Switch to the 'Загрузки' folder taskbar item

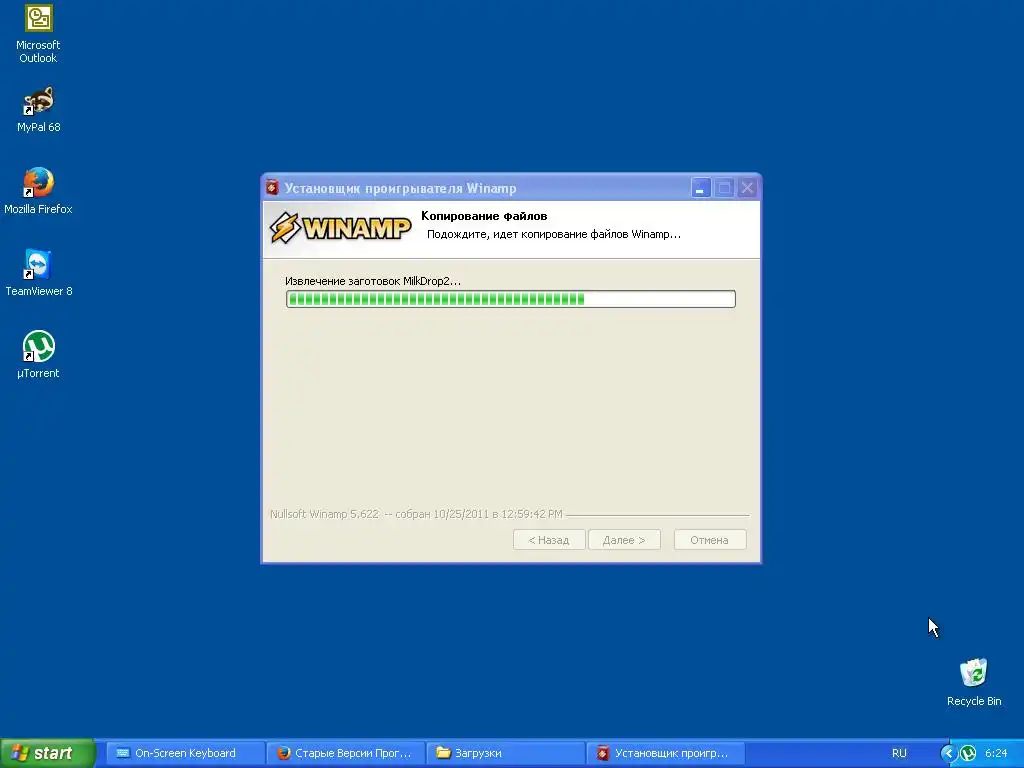point(505,753)
